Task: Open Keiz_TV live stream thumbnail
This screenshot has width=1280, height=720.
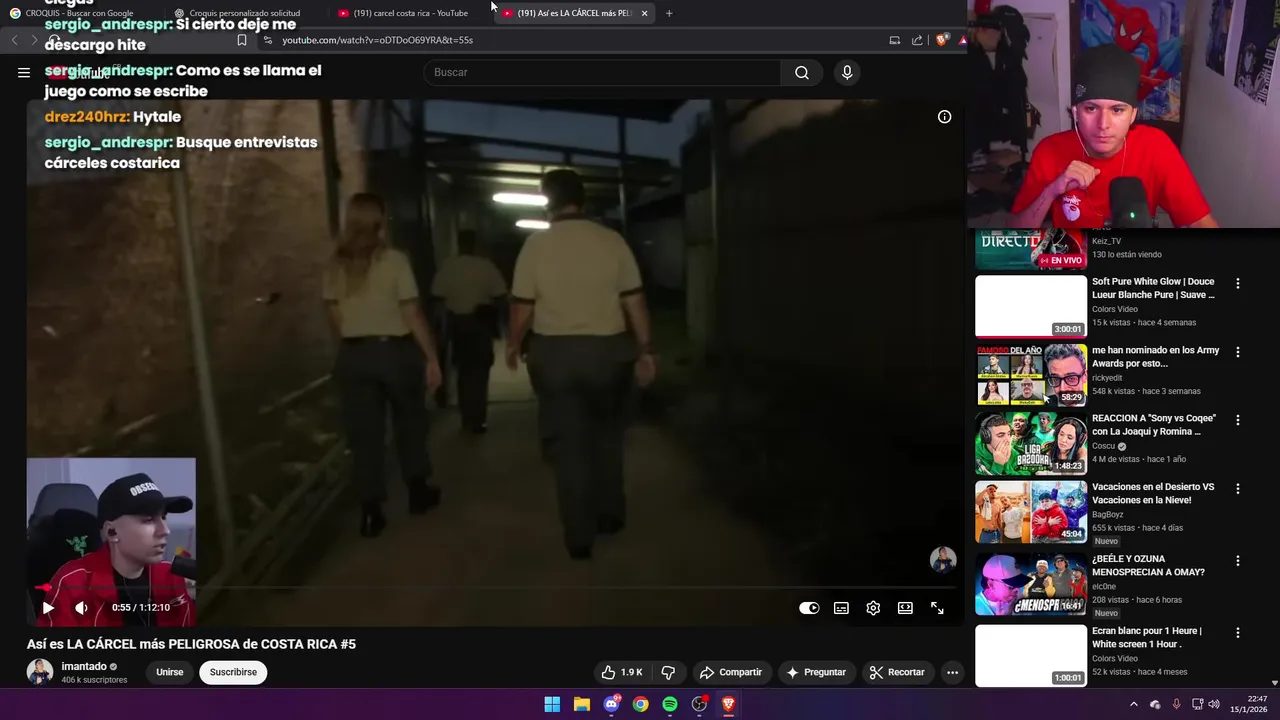Action: point(1031,249)
